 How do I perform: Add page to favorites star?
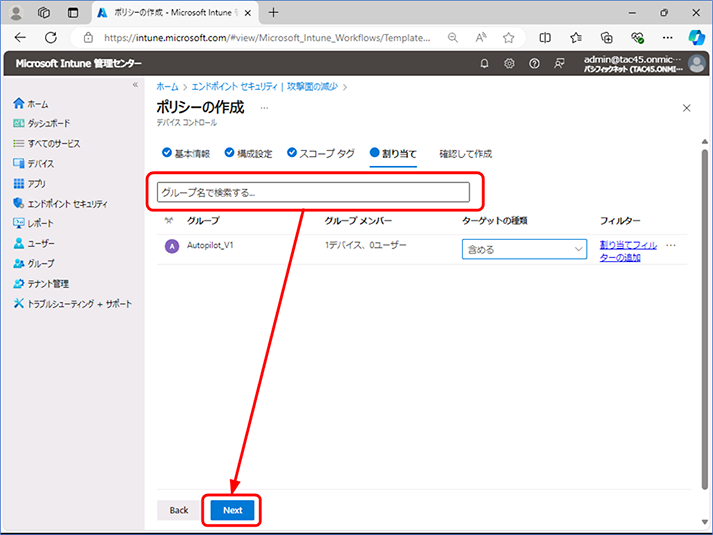tap(508, 38)
